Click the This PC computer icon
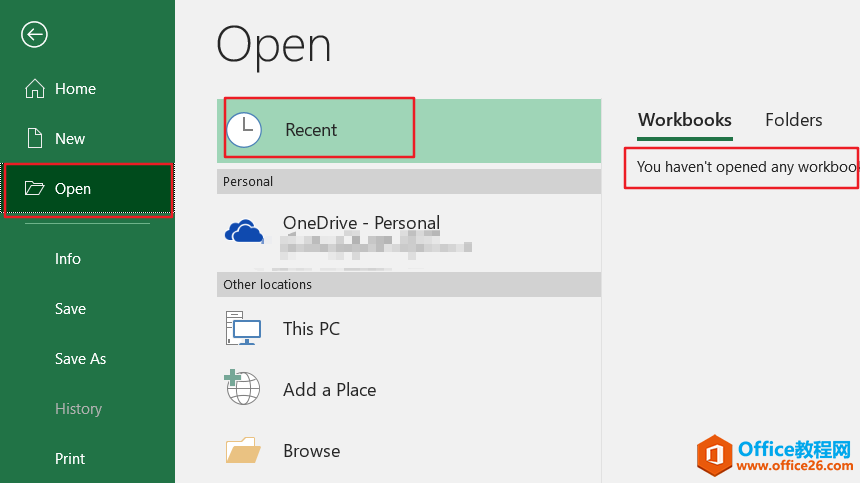This screenshot has height=483, width=860. pyautogui.click(x=243, y=328)
